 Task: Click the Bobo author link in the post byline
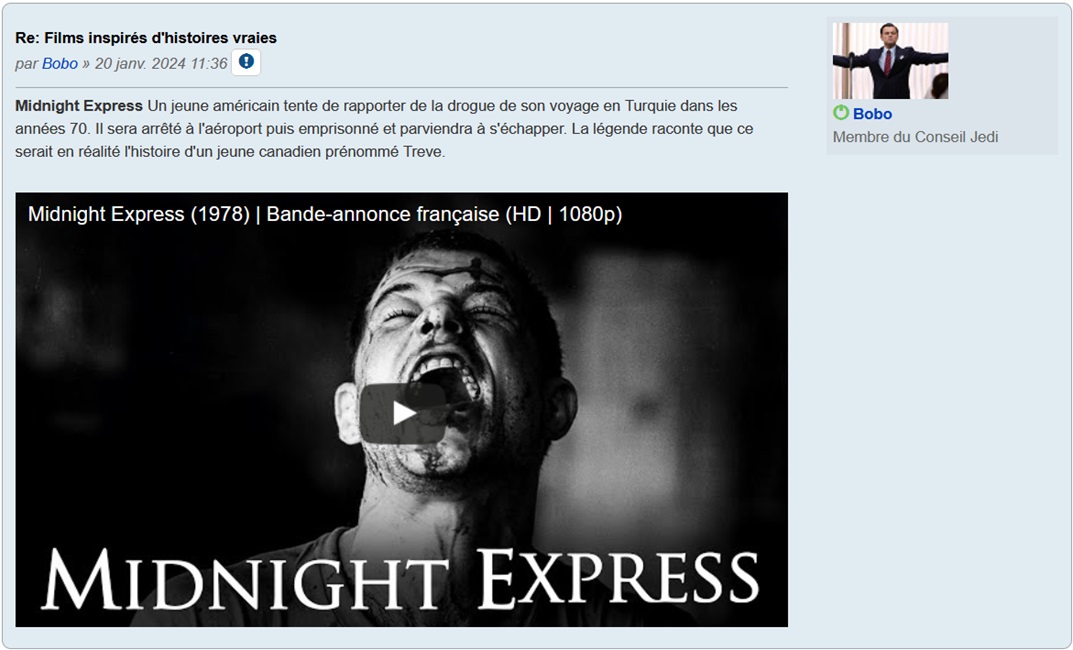click(x=60, y=64)
